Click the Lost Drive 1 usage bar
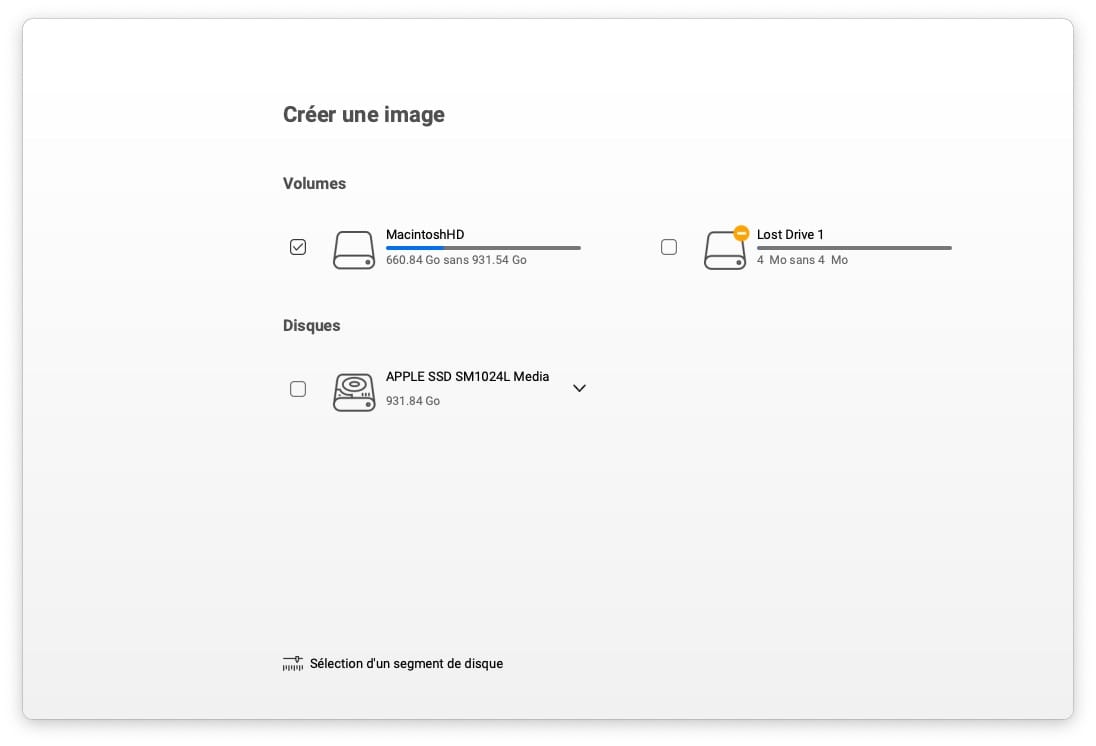Screen dimensions: 1096x746 pyautogui.click(x=854, y=248)
